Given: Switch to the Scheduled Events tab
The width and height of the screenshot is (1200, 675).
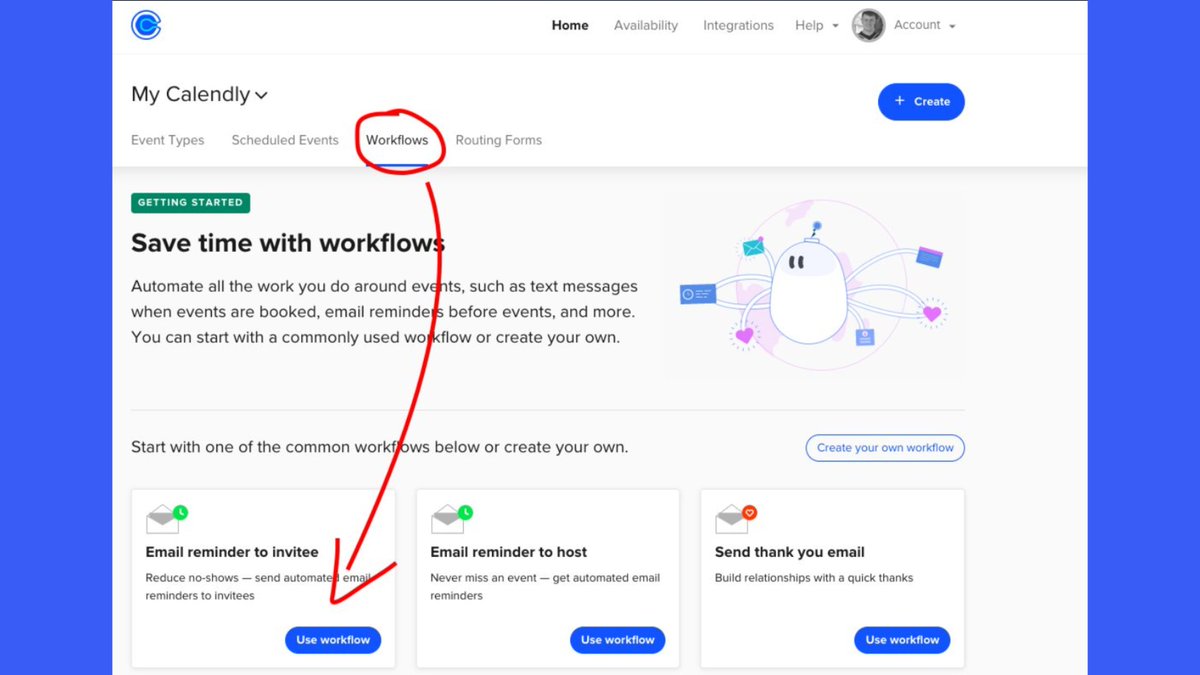Looking at the screenshot, I should 285,140.
